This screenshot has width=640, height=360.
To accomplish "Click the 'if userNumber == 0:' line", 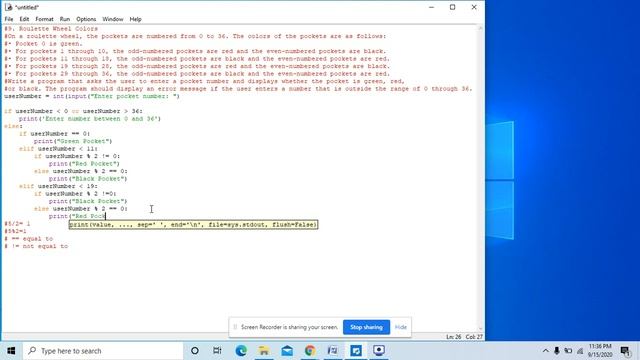I will pyautogui.click(x=55, y=133).
